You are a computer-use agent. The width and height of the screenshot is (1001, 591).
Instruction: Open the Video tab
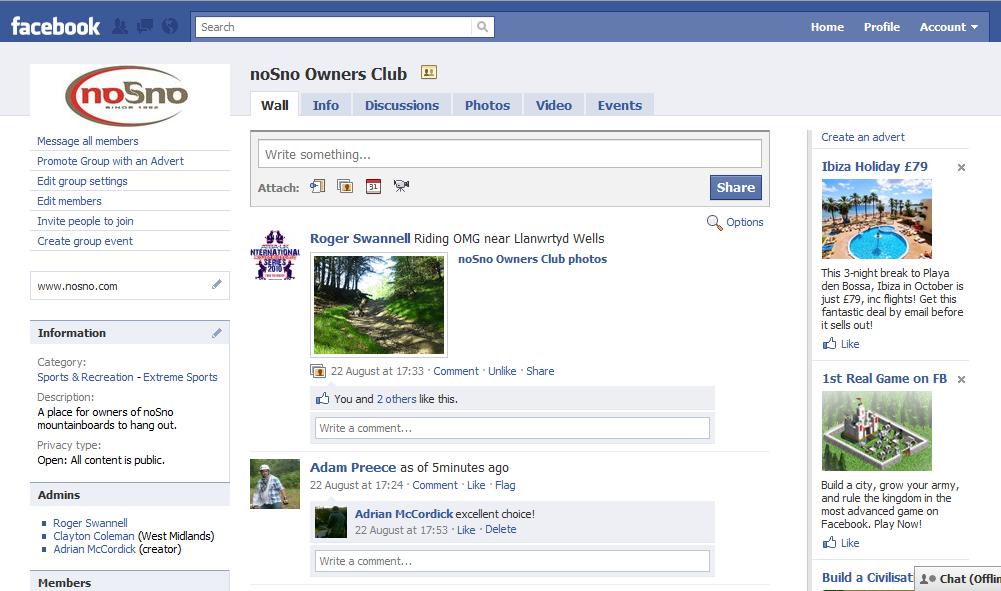(x=553, y=105)
